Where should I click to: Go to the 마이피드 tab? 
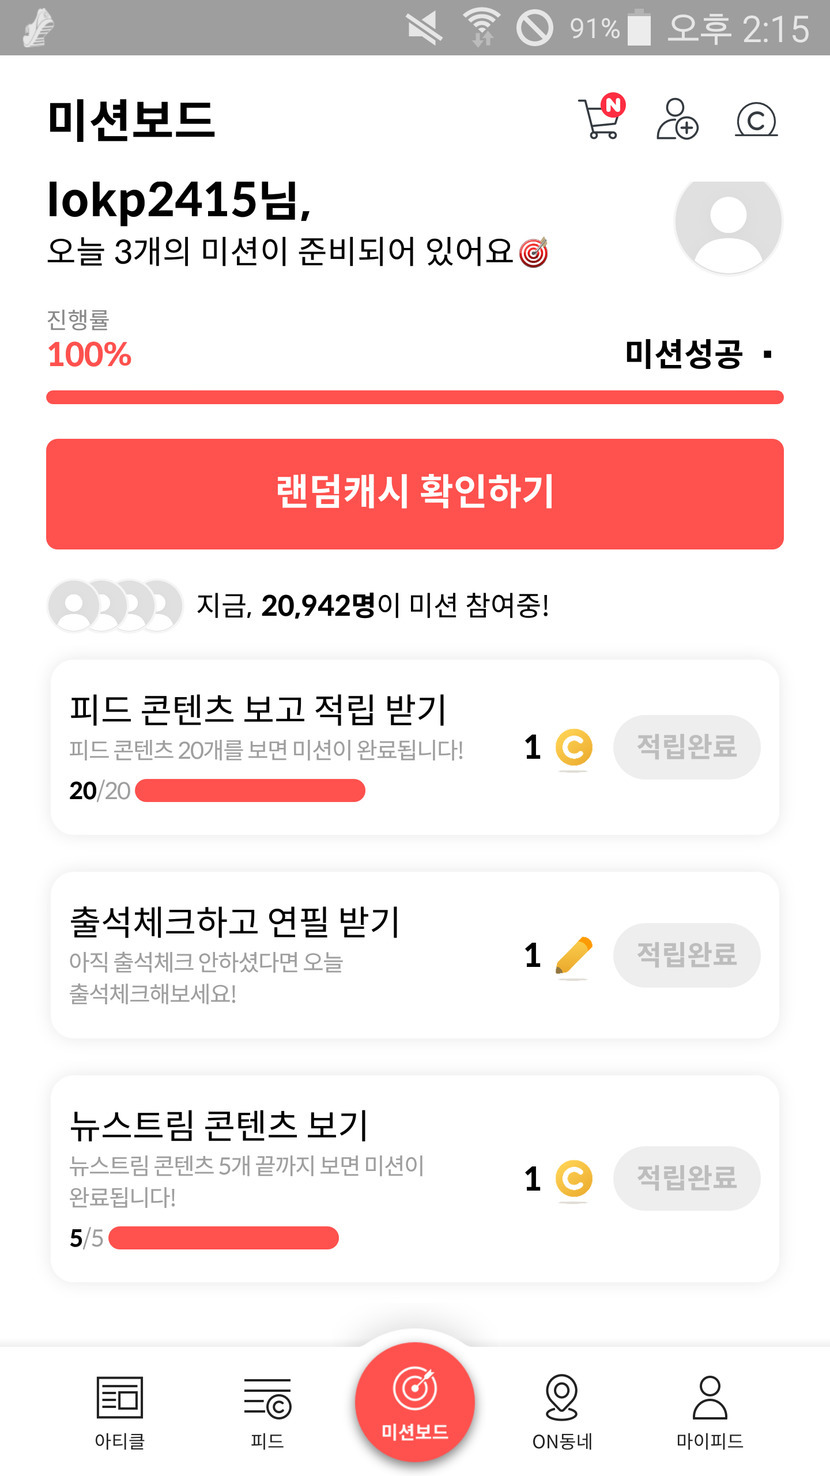click(709, 1411)
